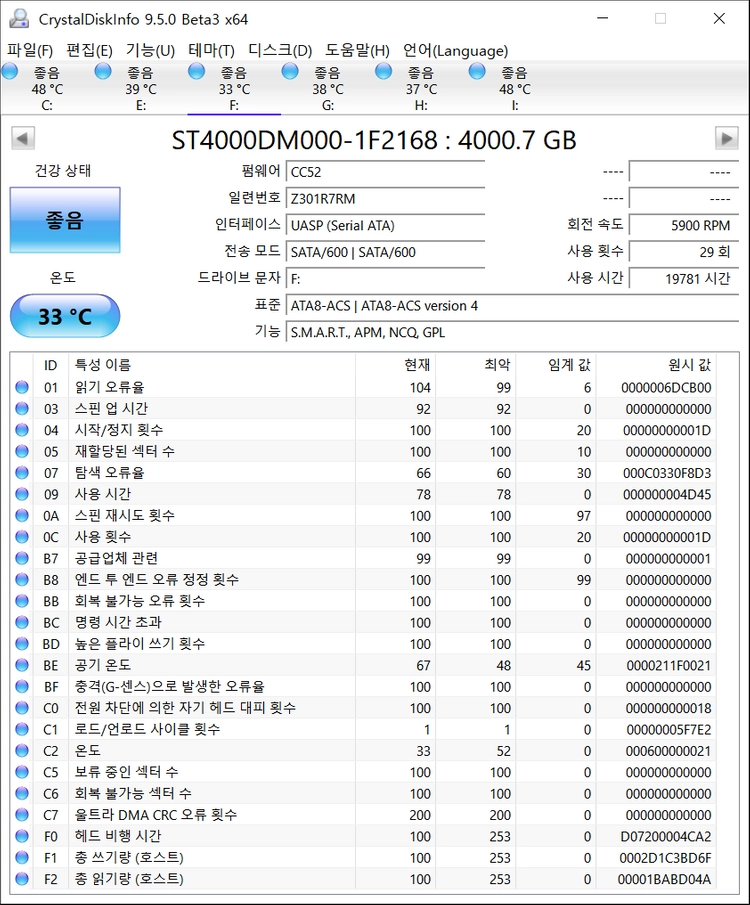The height and width of the screenshot is (905, 750).
Task: Go to next disk with right arrow
Action: pyautogui.click(x=726, y=139)
